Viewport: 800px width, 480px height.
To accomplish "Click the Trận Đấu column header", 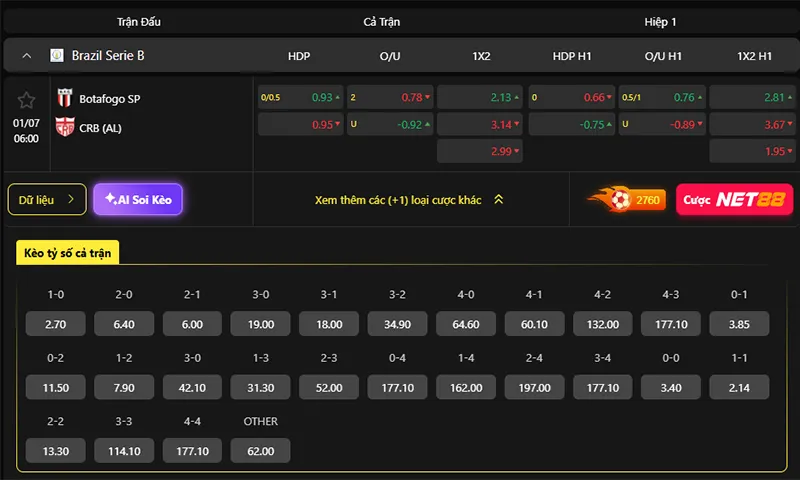I will click(x=139, y=22).
